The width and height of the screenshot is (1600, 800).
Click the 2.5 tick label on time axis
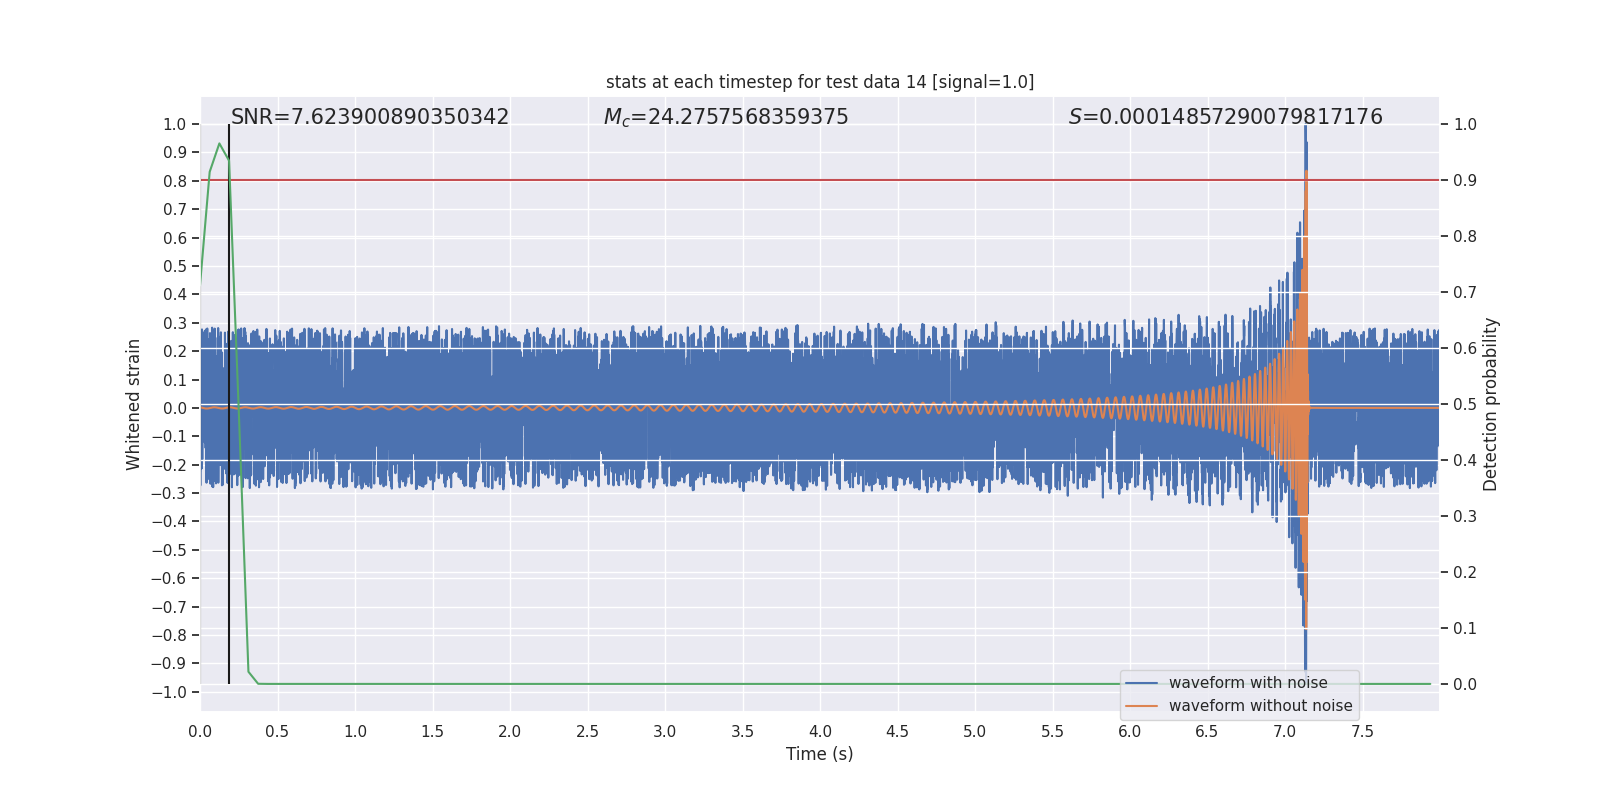coord(587,732)
